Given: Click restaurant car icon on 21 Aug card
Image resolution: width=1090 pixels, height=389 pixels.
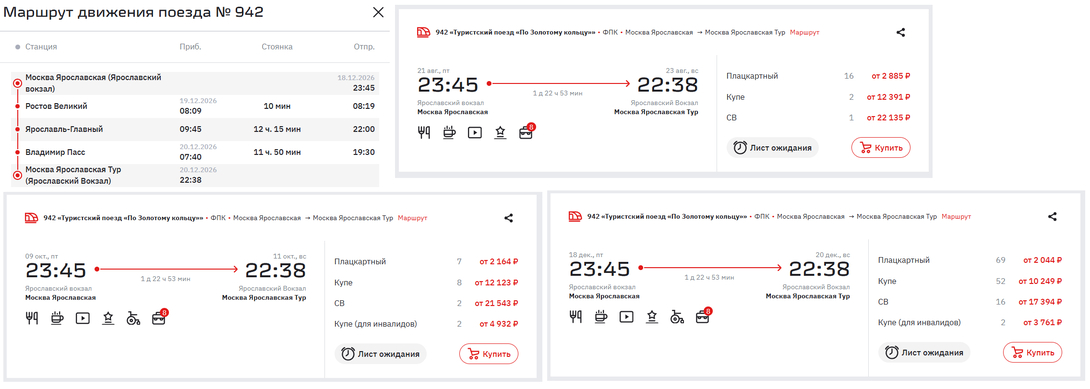Looking at the screenshot, I should tap(423, 132).
